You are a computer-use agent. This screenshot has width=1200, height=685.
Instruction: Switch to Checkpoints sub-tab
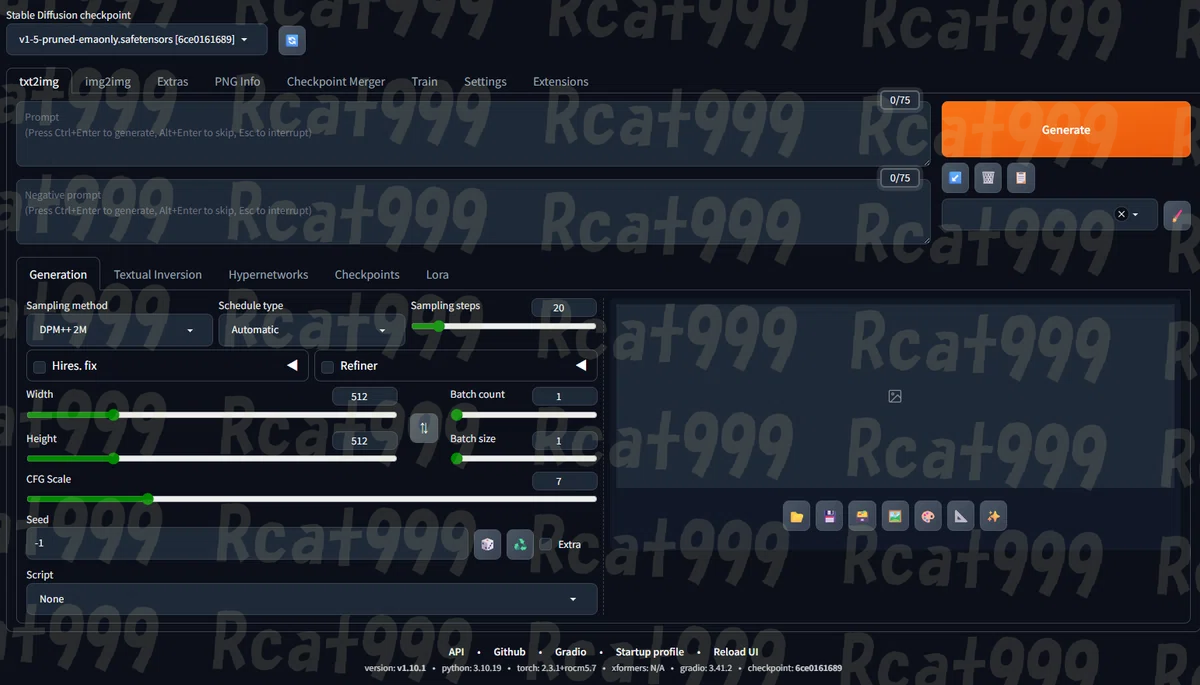(x=367, y=275)
